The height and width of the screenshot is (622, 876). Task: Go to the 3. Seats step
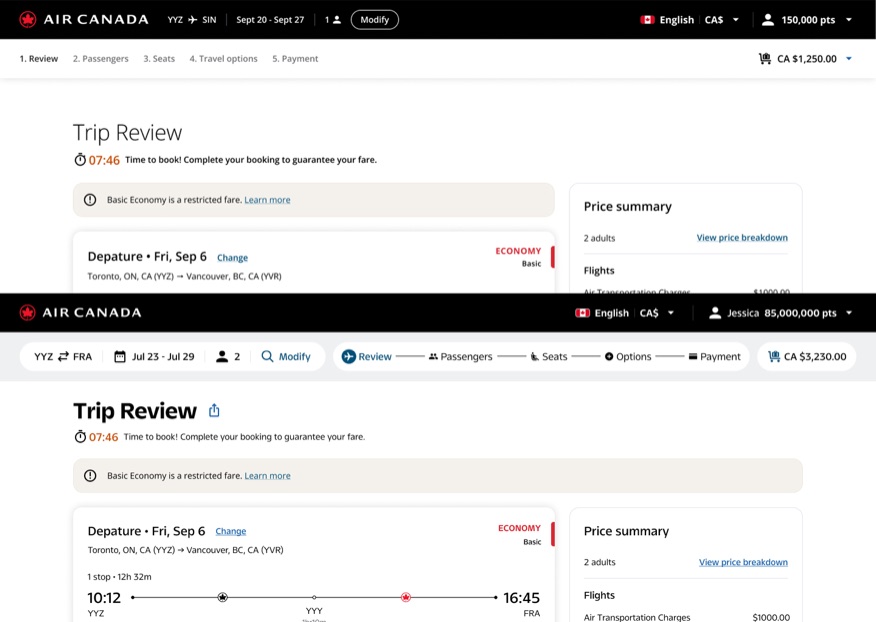[159, 59]
